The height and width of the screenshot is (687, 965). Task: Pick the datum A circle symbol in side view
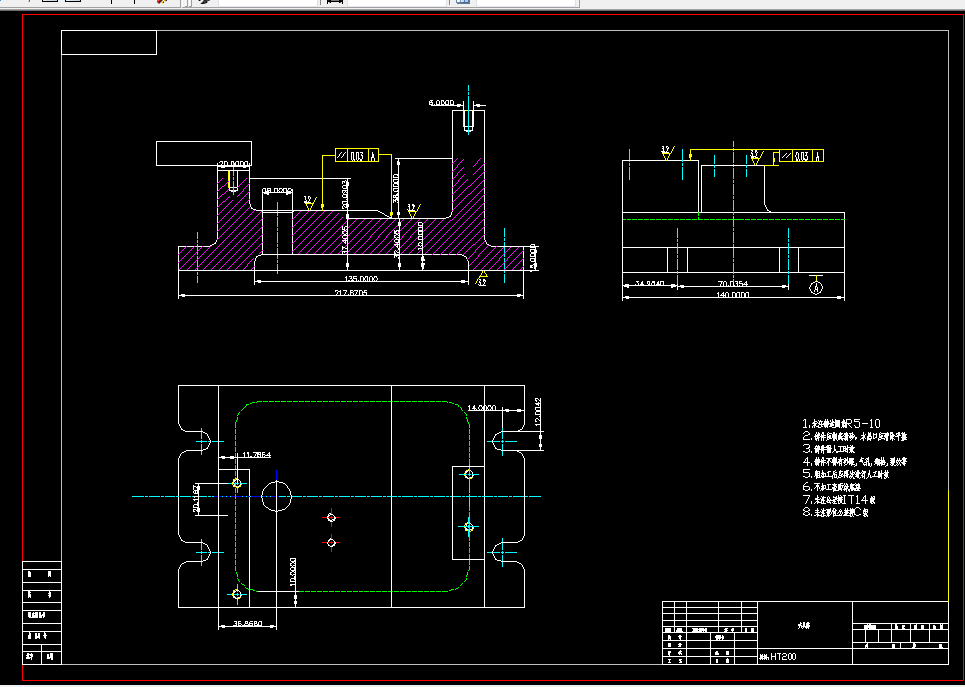tap(816, 287)
